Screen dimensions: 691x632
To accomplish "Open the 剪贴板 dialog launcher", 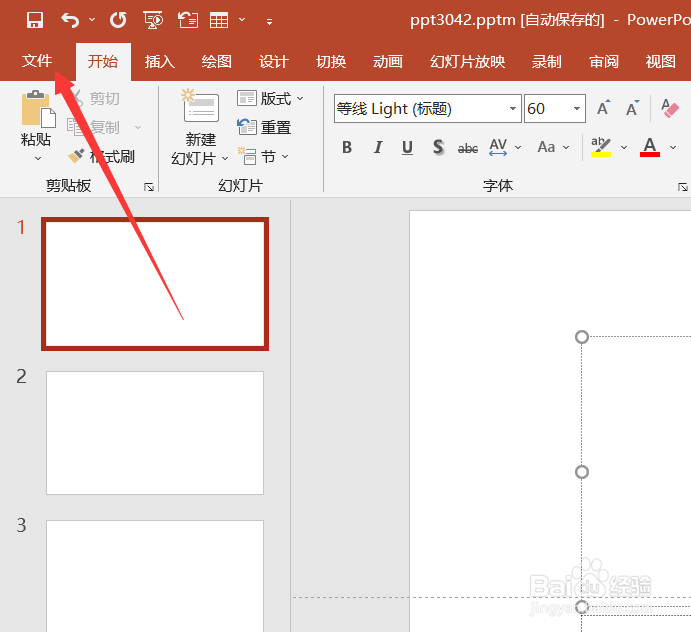I will pyautogui.click(x=149, y=187).
